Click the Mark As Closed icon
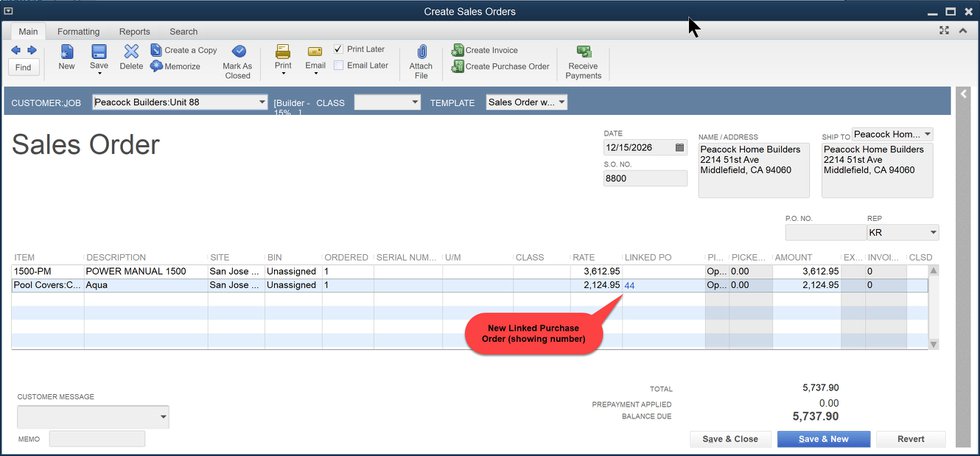This screenshot has height=456, width=980. 238,52
